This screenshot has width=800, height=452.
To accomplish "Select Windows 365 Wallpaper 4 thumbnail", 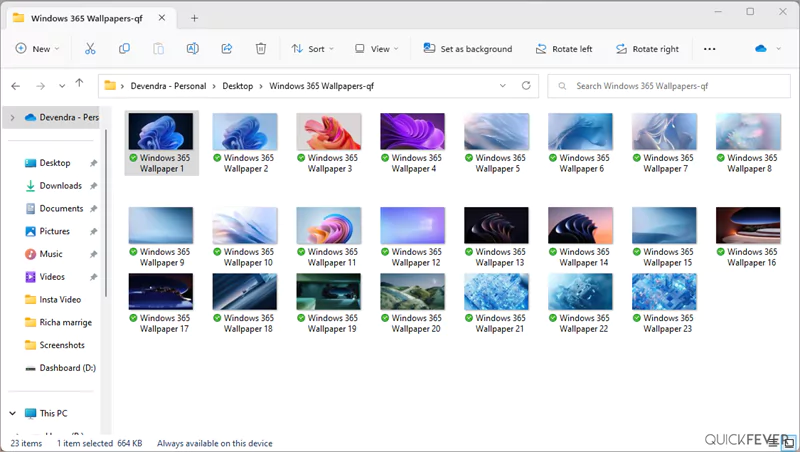I will click(x=412, y=132).
